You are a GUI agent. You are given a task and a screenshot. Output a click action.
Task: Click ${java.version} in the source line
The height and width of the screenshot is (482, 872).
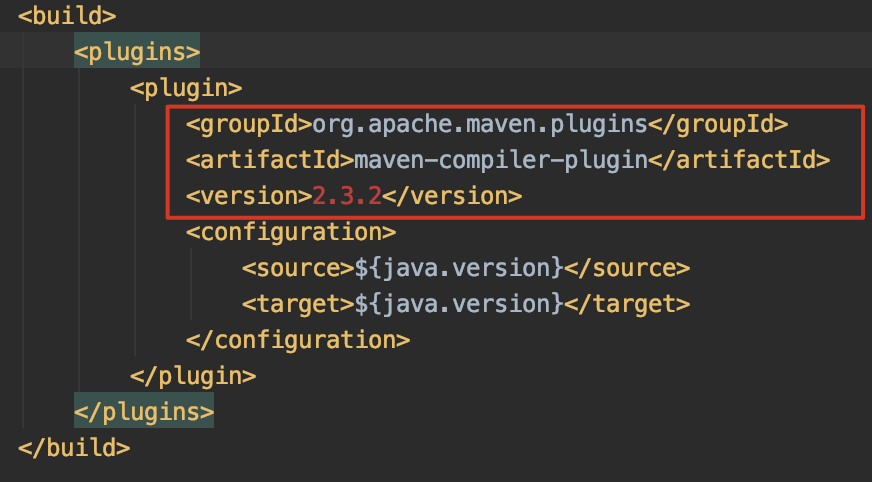[459, 268]
